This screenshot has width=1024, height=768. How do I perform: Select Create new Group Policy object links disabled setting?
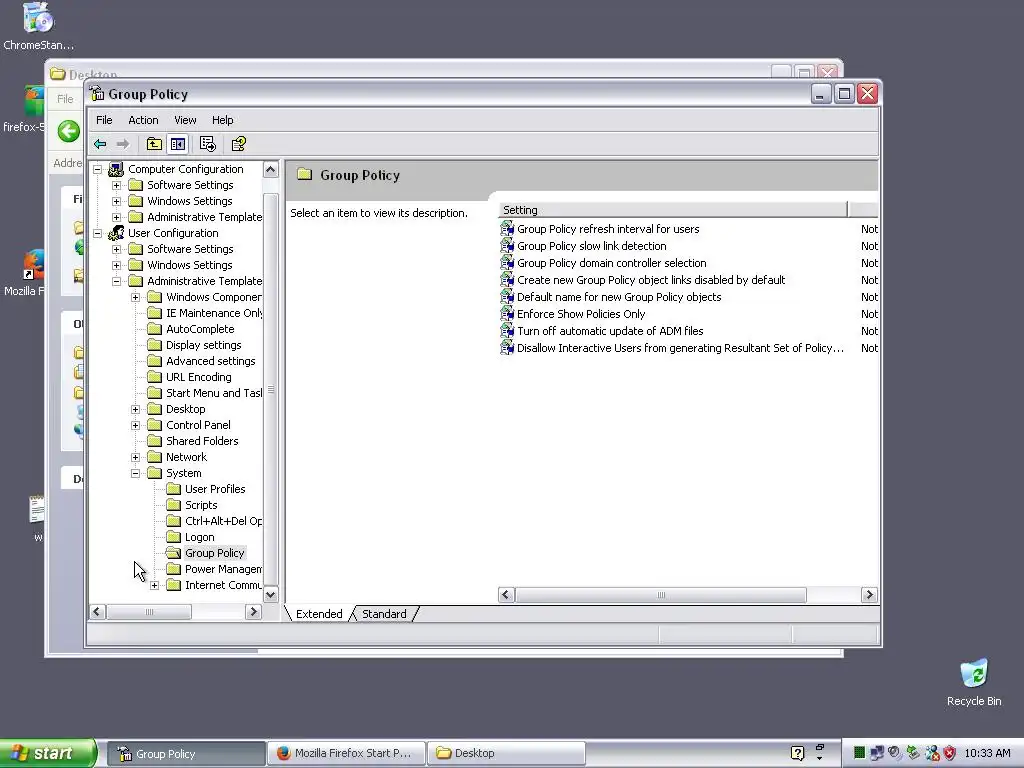click(x=651, y=280)
